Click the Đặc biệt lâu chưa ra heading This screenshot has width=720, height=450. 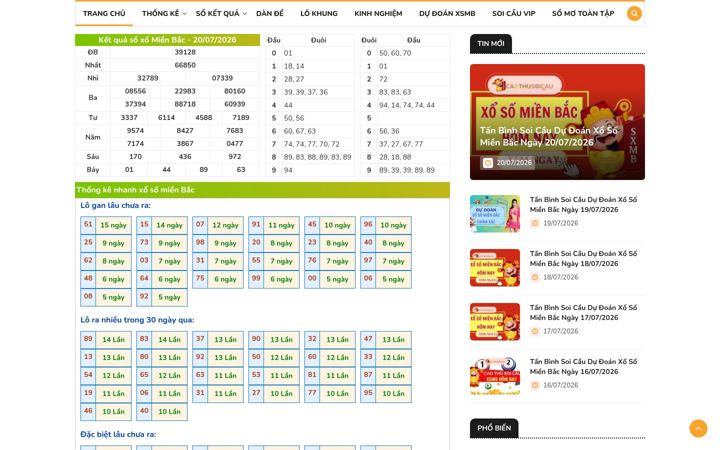[x=118, y=434]
